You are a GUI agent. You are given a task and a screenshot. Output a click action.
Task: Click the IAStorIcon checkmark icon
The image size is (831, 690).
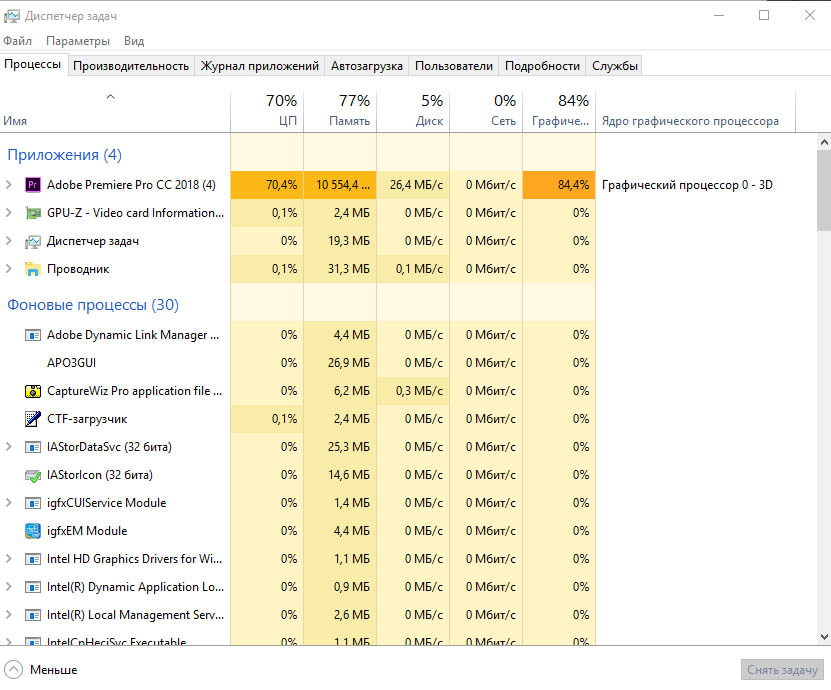pyautogui.click(x=33, y=476)
